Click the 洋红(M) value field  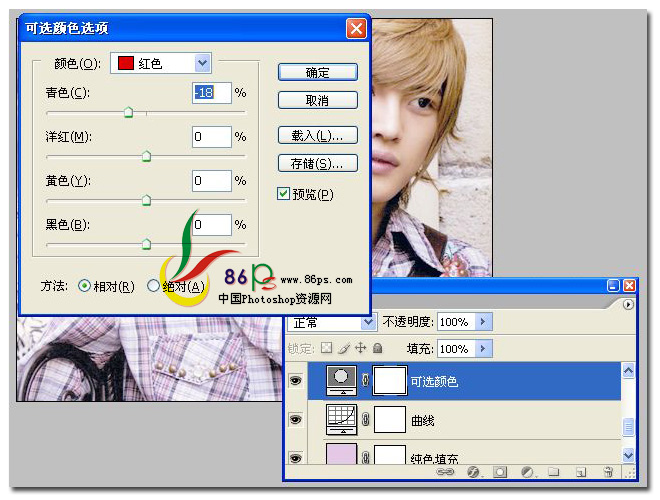(212, 137)
